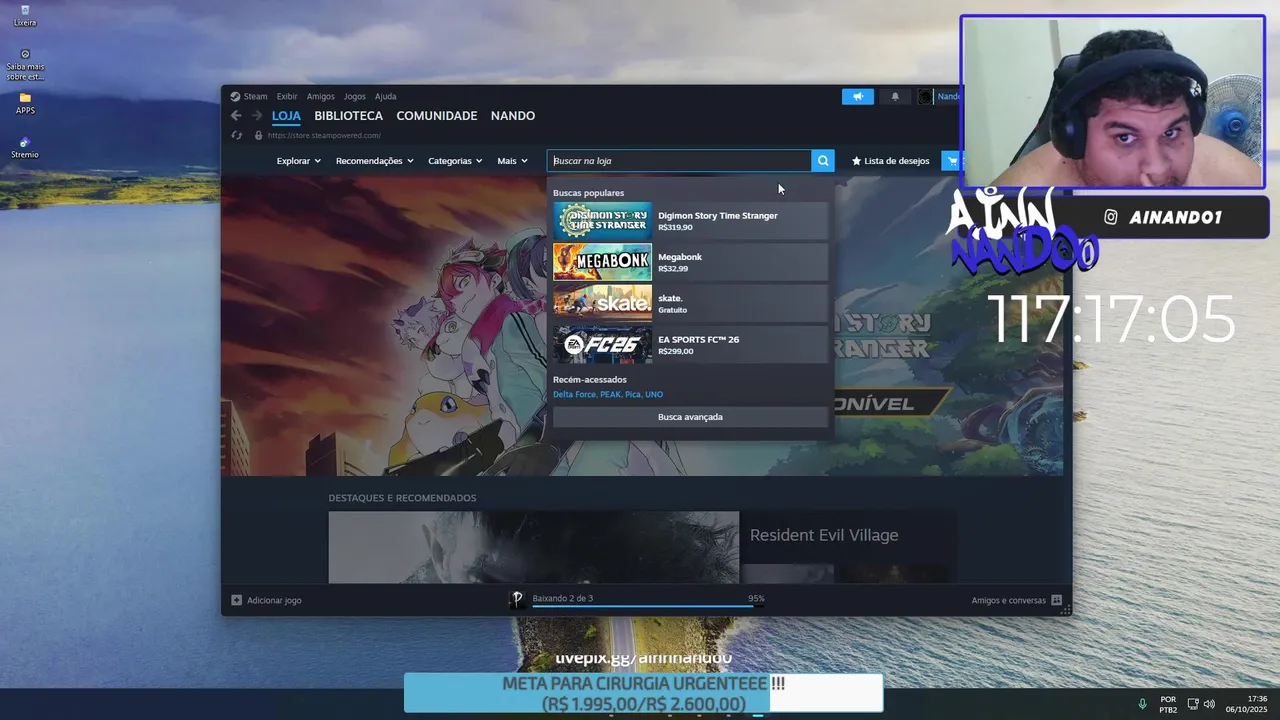Open the megaphone announcements button
Image resolution: width=1280 pixels, height=720 pixels.
click(858, 97)
